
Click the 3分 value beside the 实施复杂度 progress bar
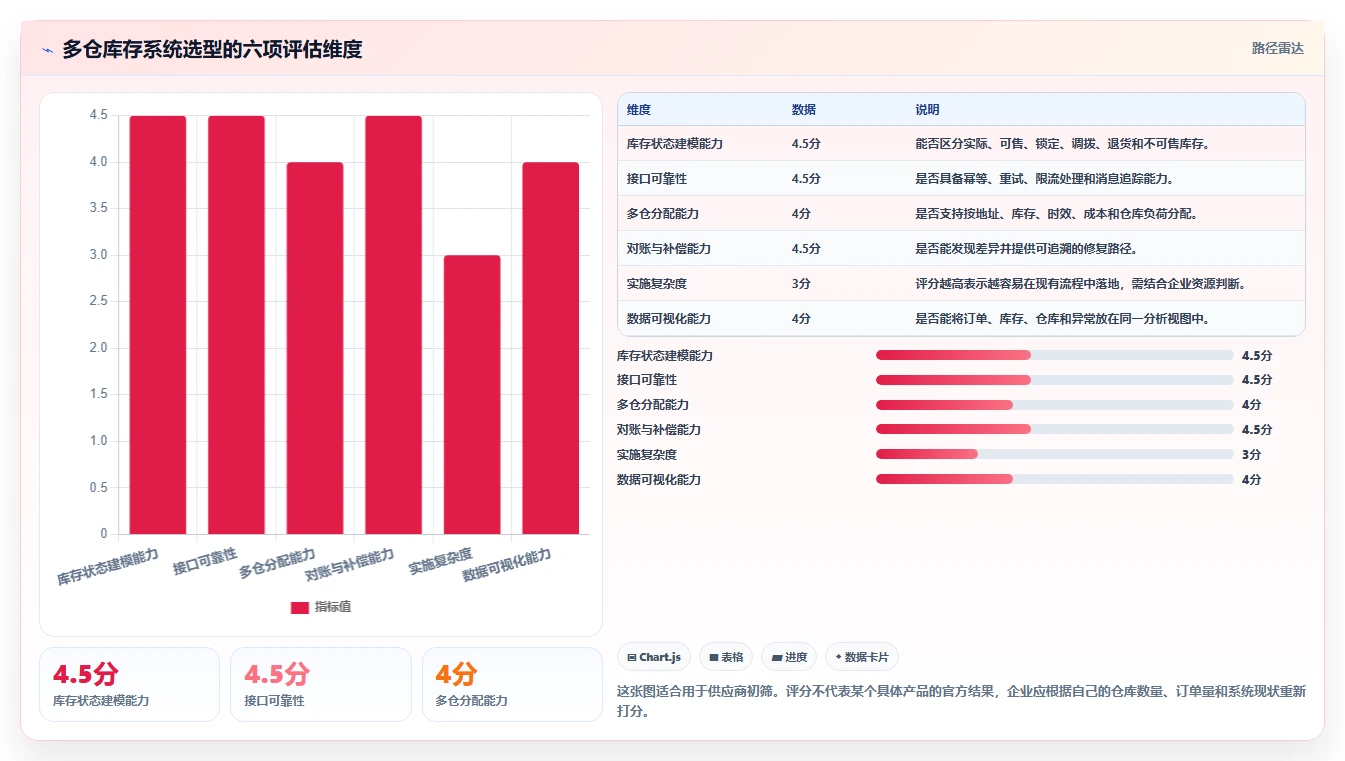[1251, 455]
